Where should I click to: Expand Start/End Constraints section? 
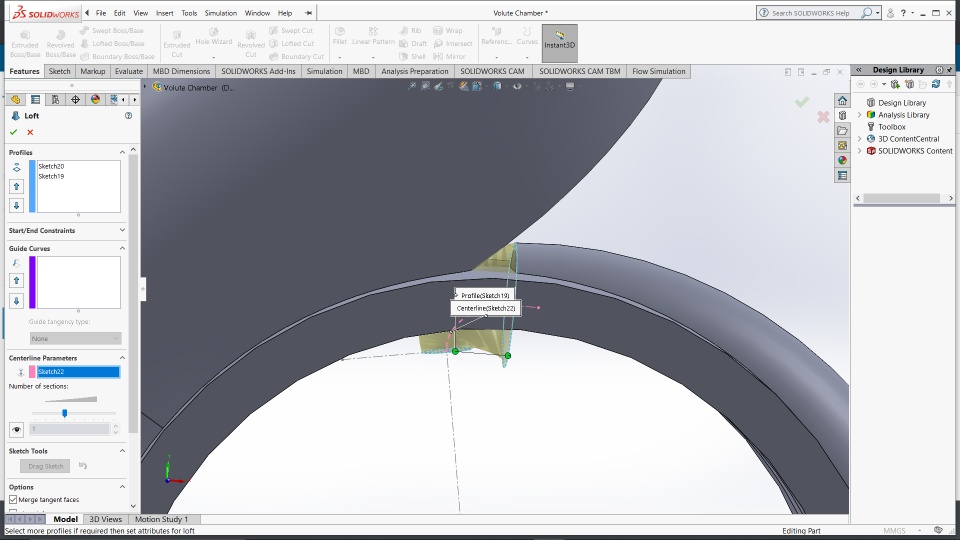pos(122,230)
